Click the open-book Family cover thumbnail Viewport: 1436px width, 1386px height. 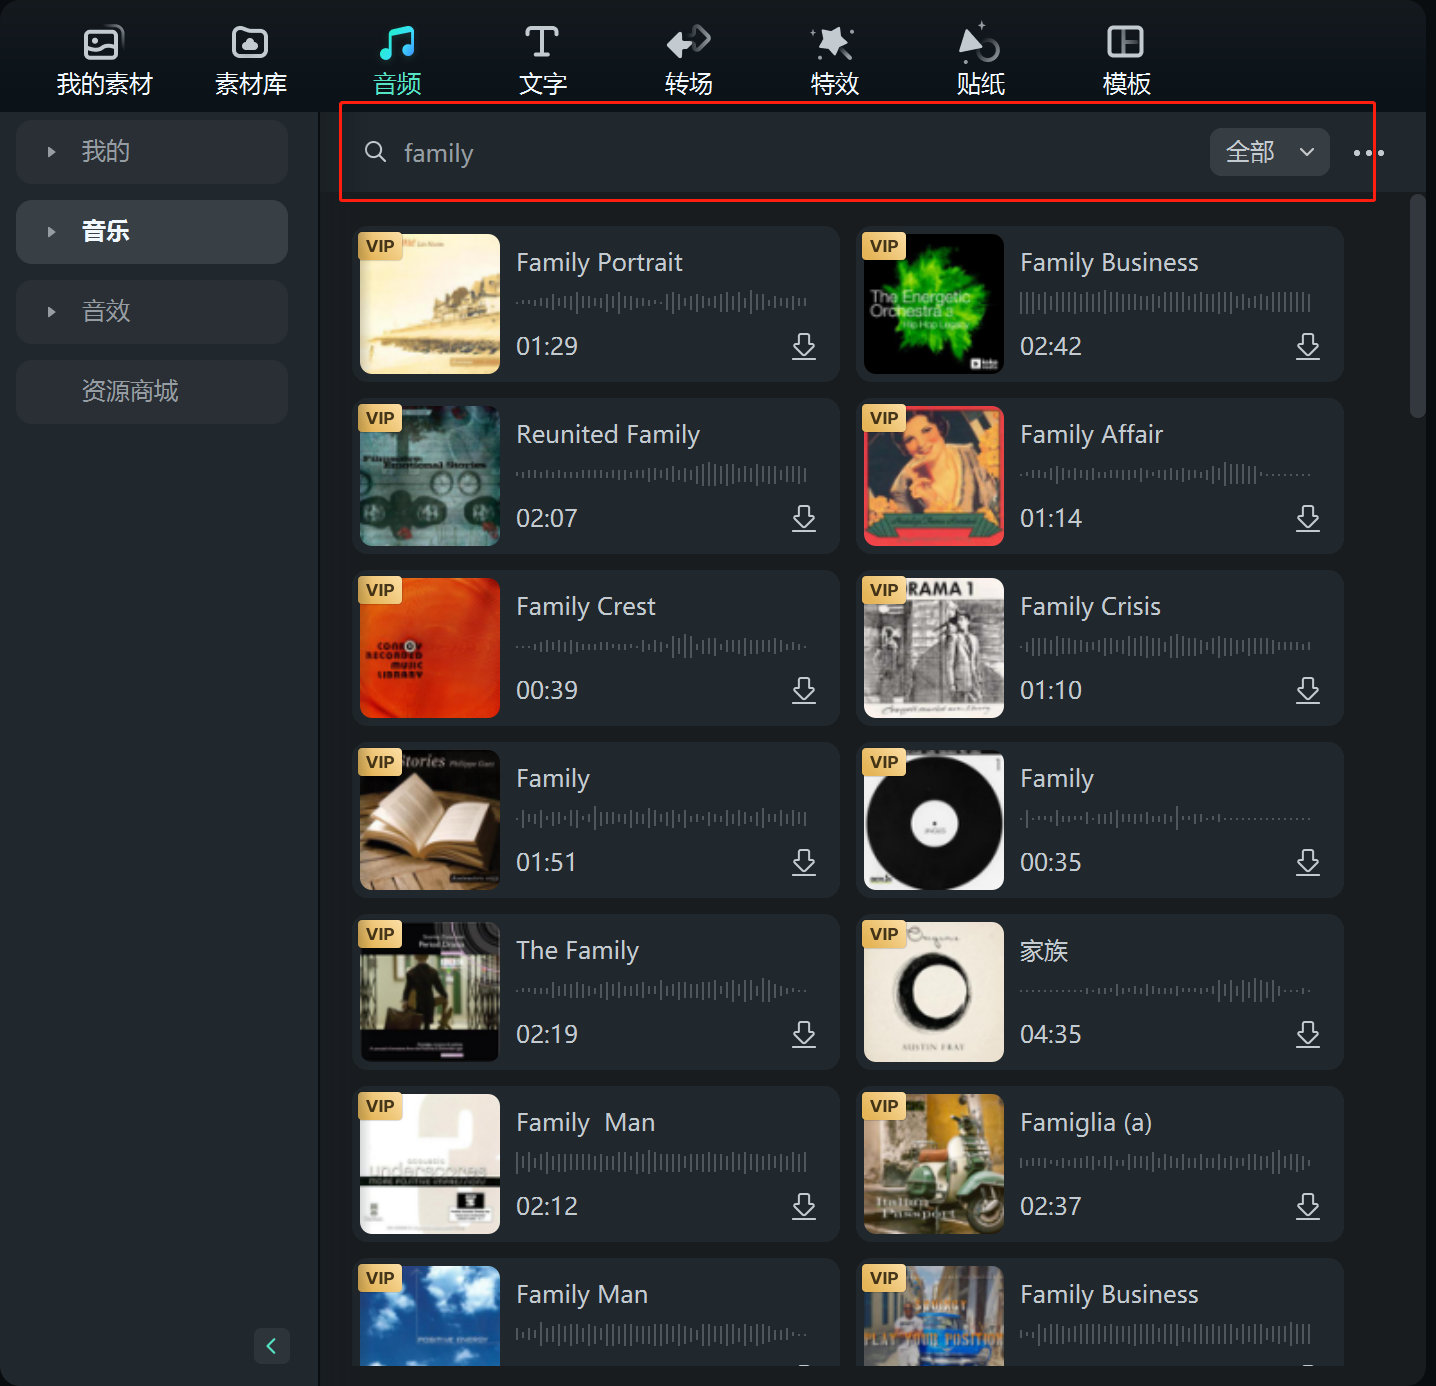point(430,820)
